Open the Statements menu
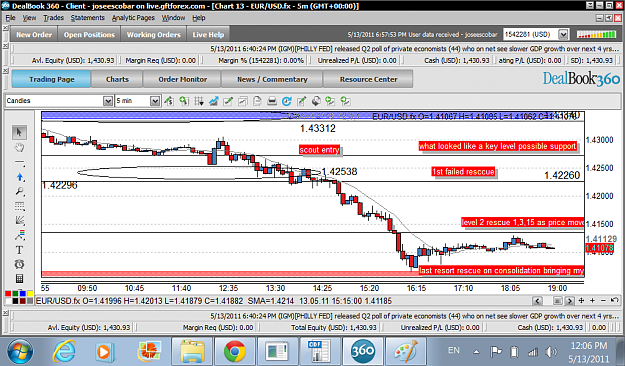 88,18
